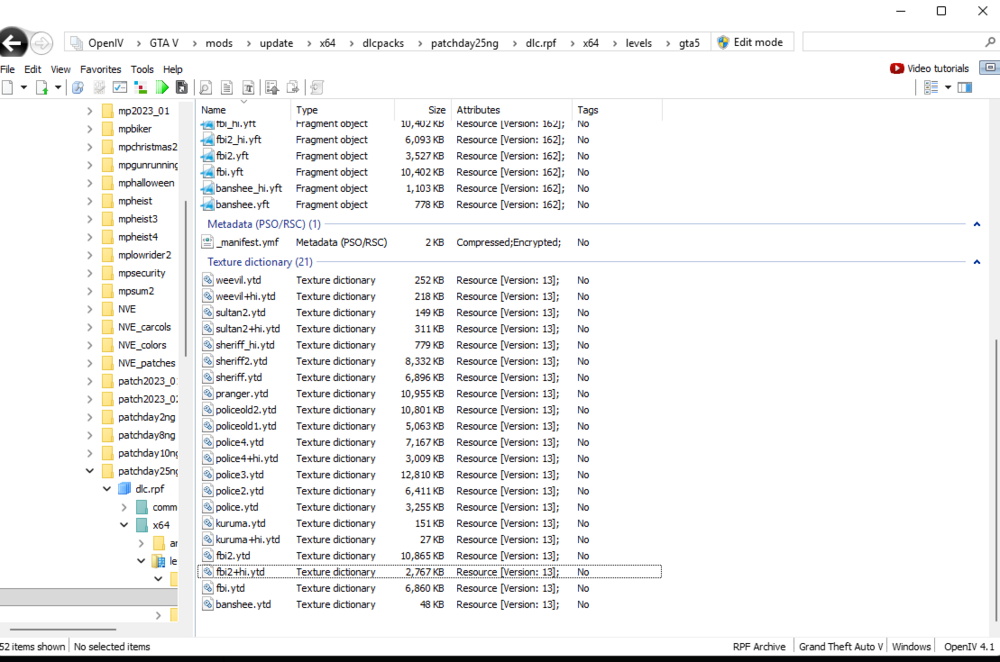Screen dimensions: 1000x662
Task: Open the view mode dropdown arrow
Action: (948, 87)
